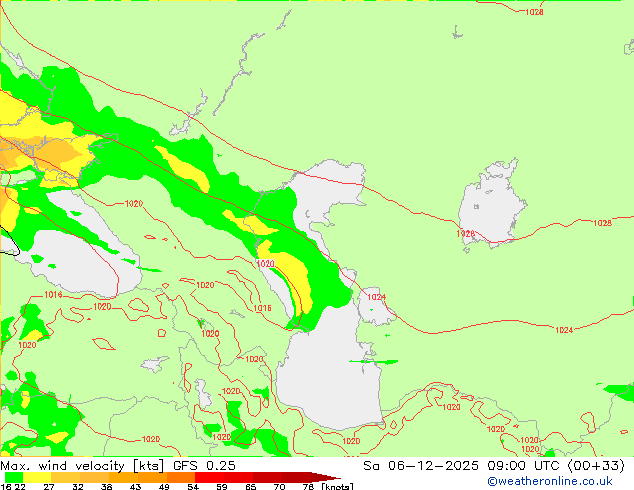634x490 pixels.
Task: Select the 'Max. wind velocity [kts]' title text
Action: tap(82, 466)
